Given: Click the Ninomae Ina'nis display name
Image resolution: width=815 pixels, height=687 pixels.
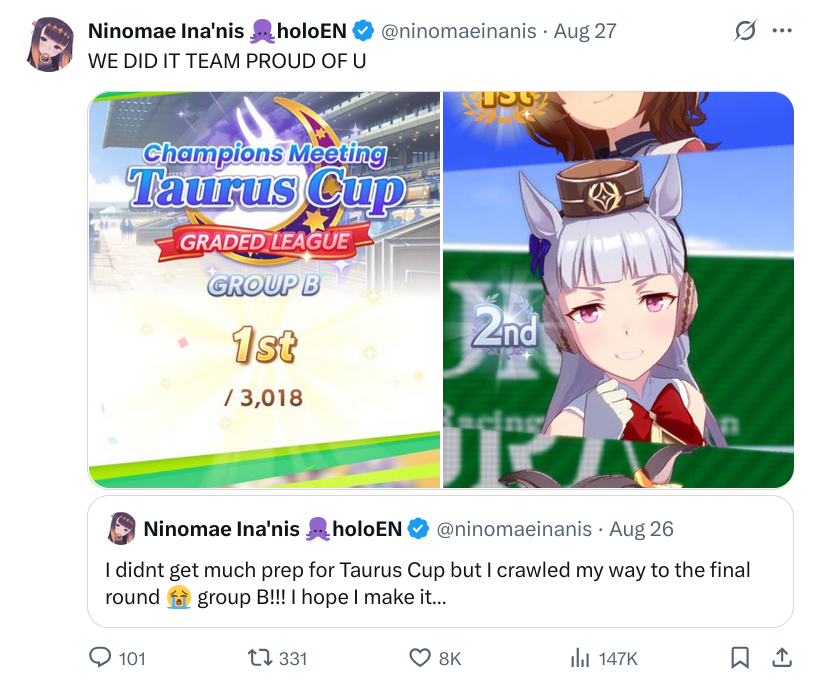Looking at the screenshot, I should 217,31.
